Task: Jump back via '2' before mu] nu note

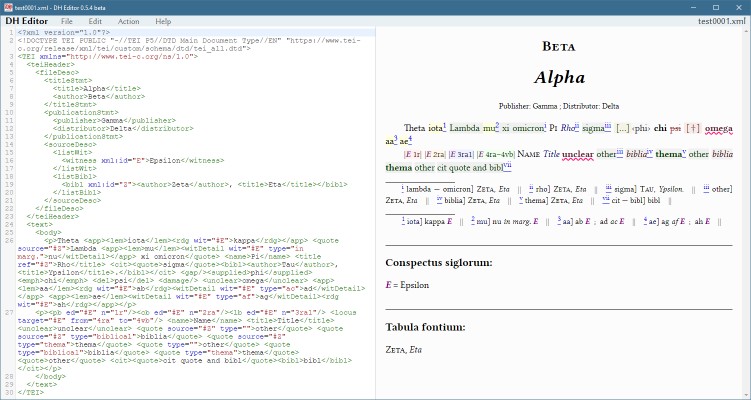Action: click(x=473, y=219)
